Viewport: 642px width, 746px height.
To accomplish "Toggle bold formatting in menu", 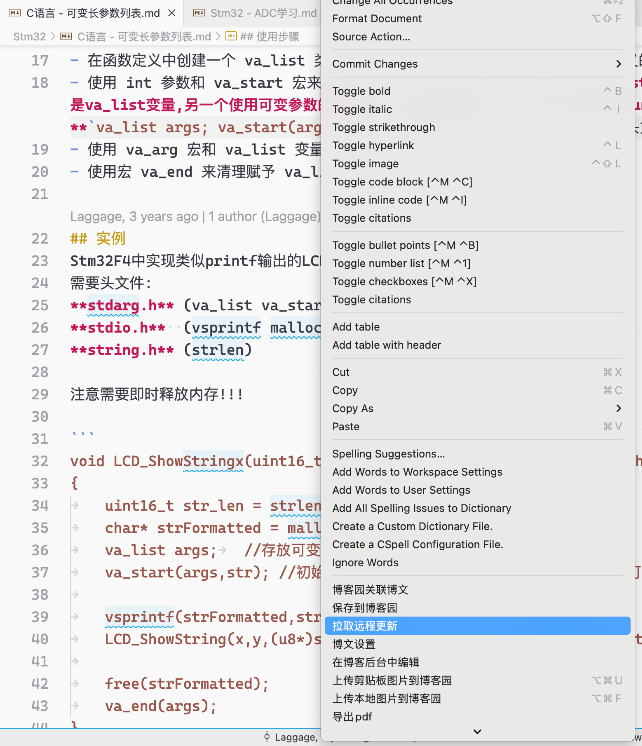I will click(477, 91).
